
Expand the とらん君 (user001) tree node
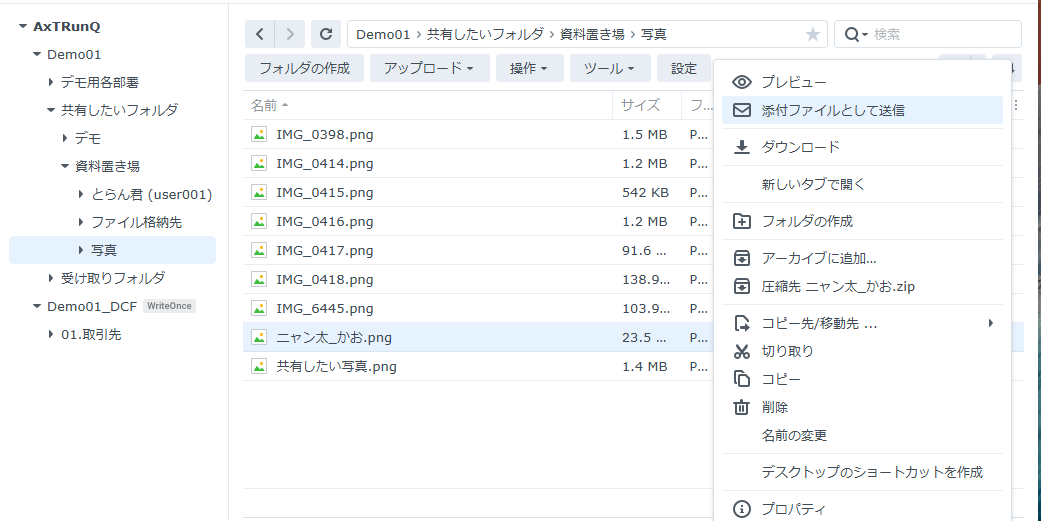(80, 194)
